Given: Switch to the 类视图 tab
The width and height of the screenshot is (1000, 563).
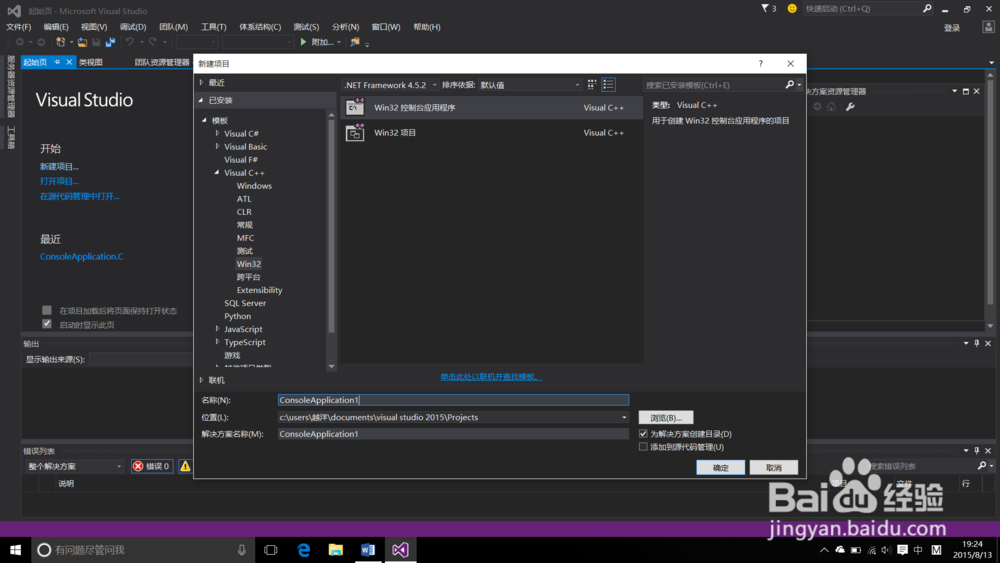Looking at the screenshot, I should point(91,62).
